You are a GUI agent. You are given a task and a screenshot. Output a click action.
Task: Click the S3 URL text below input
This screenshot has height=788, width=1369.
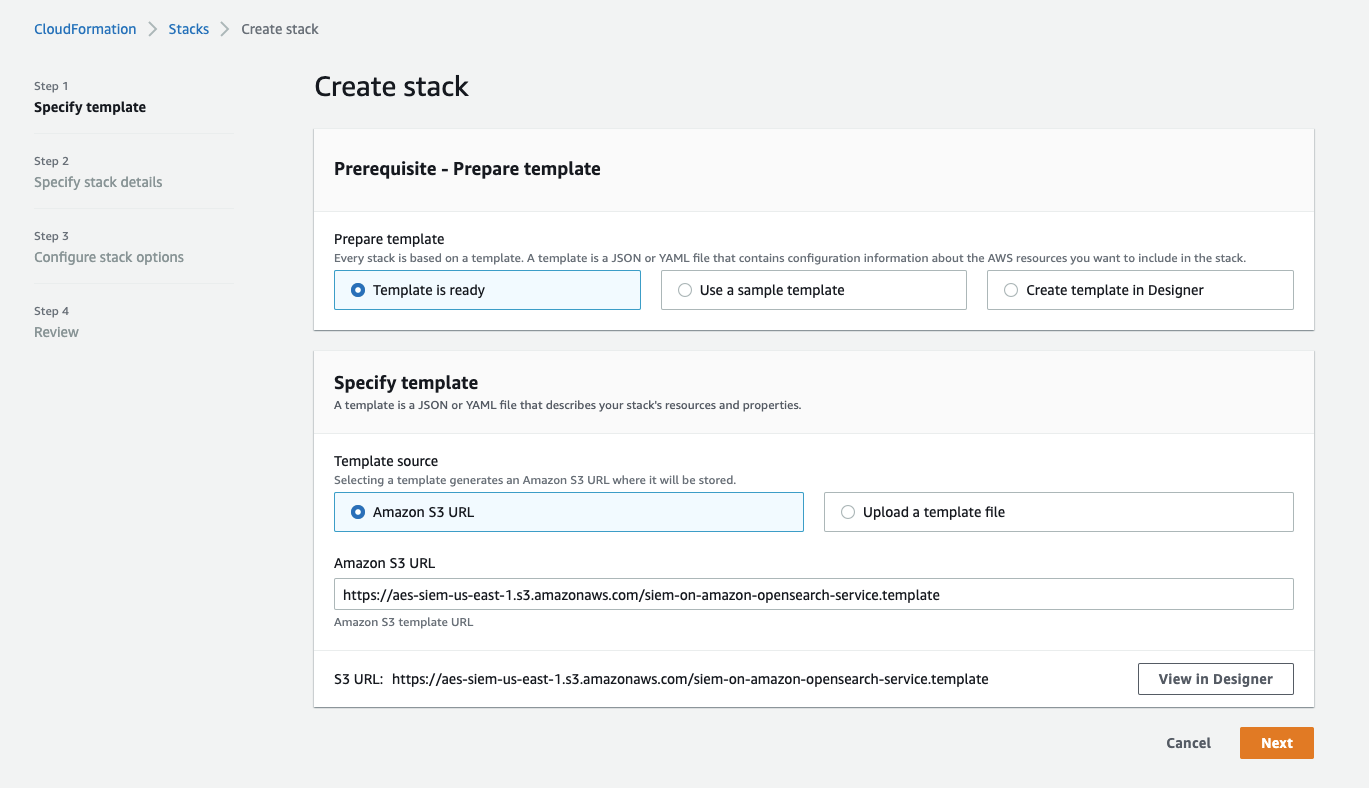pyautogui.click(x=689, y=679)
